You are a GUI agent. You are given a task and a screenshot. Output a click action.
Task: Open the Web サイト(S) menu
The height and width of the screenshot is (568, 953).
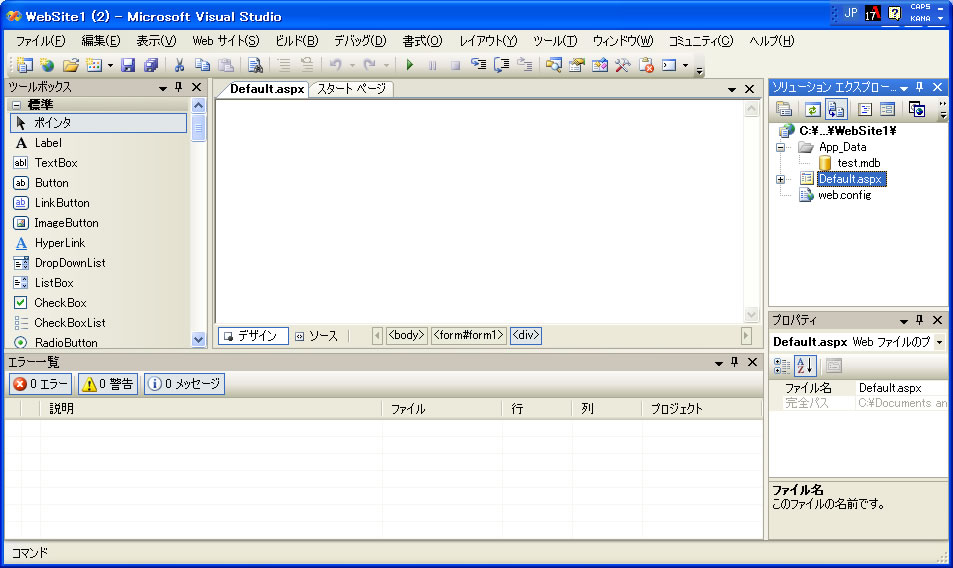tap(225, 41)
